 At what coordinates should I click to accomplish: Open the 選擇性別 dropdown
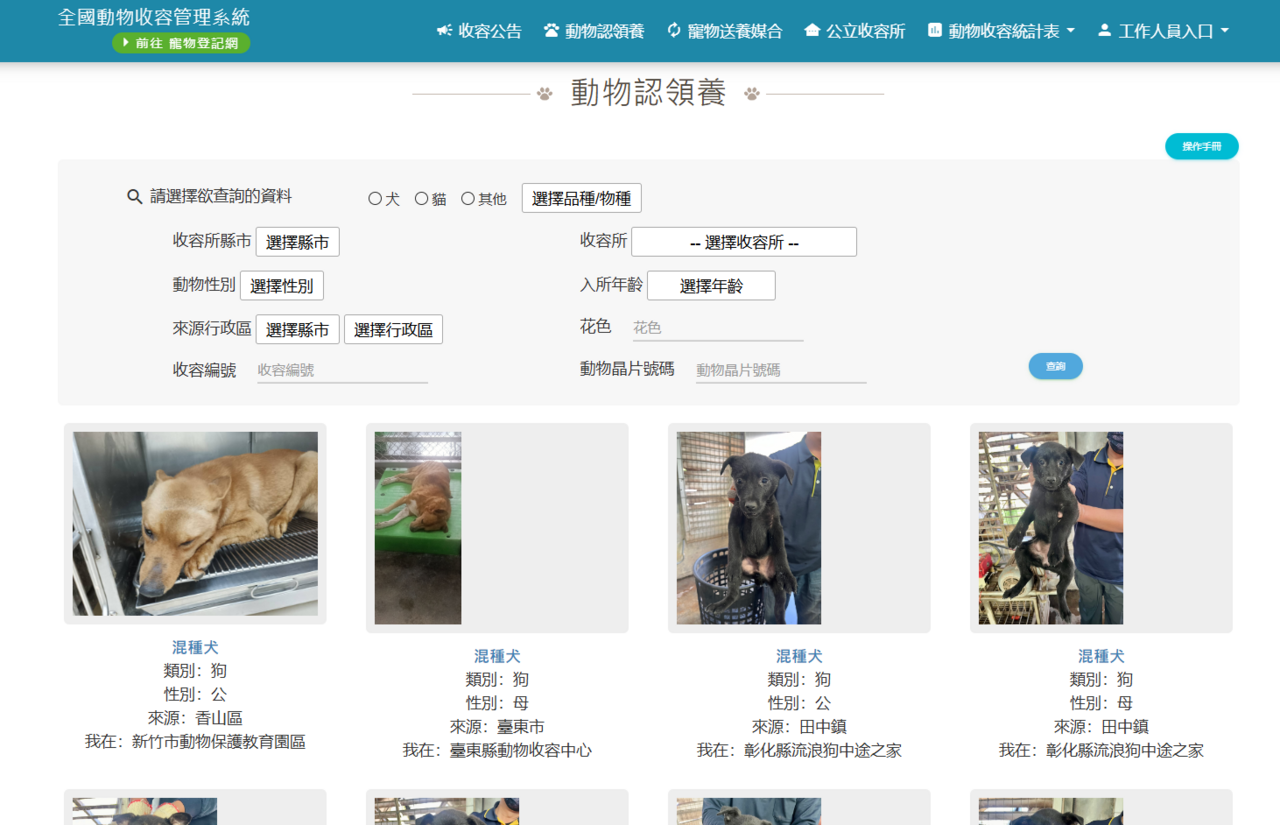click(x=282, y=286)
